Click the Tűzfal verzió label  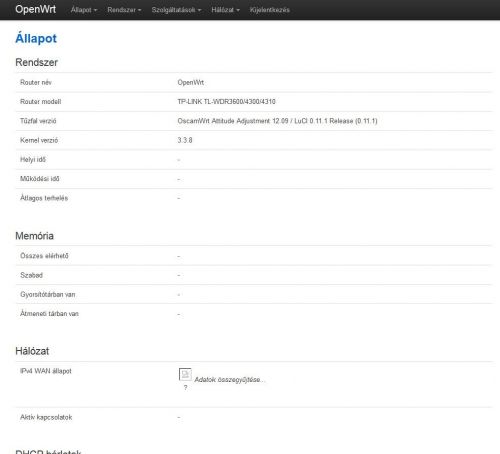(38, 121)
